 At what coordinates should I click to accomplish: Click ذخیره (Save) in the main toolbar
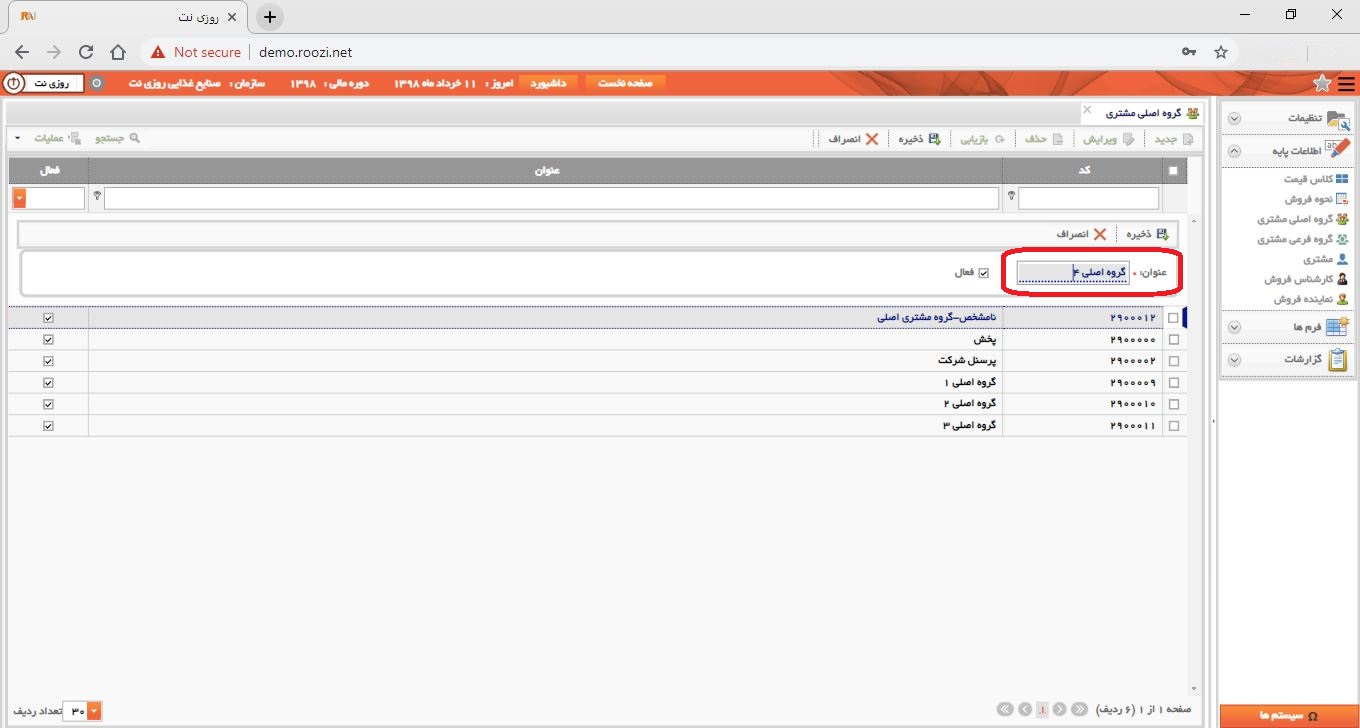point(920,139)
